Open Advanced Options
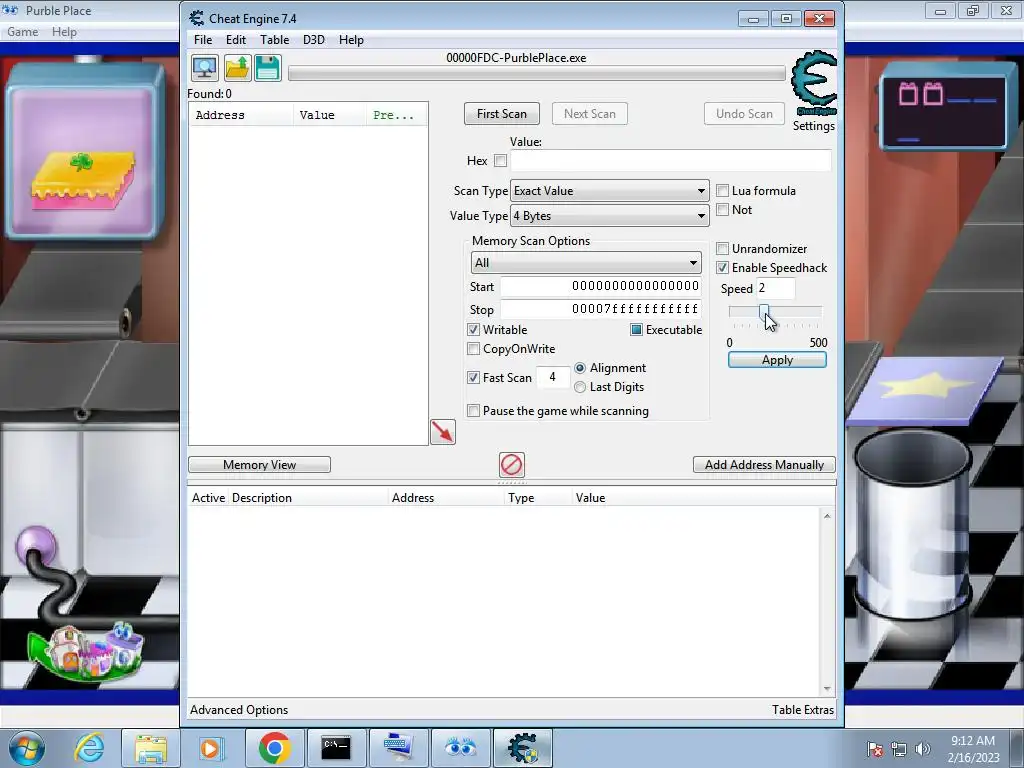Screen dimensions: 1024x768 pos(239,710)
